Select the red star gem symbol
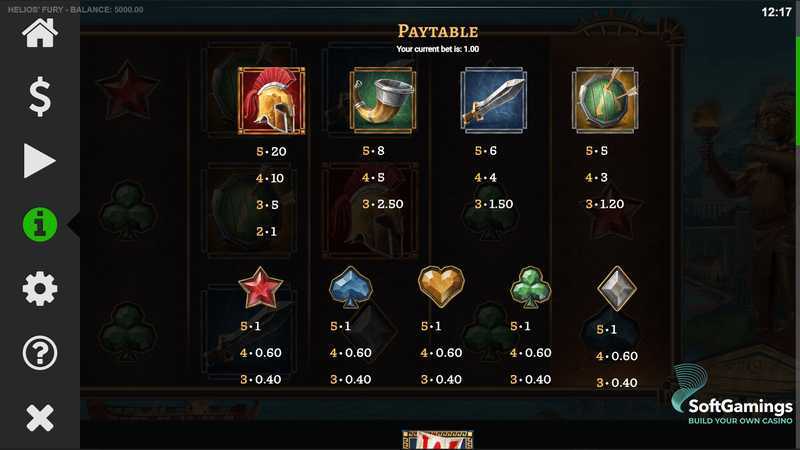 click(x=260, y=288)
